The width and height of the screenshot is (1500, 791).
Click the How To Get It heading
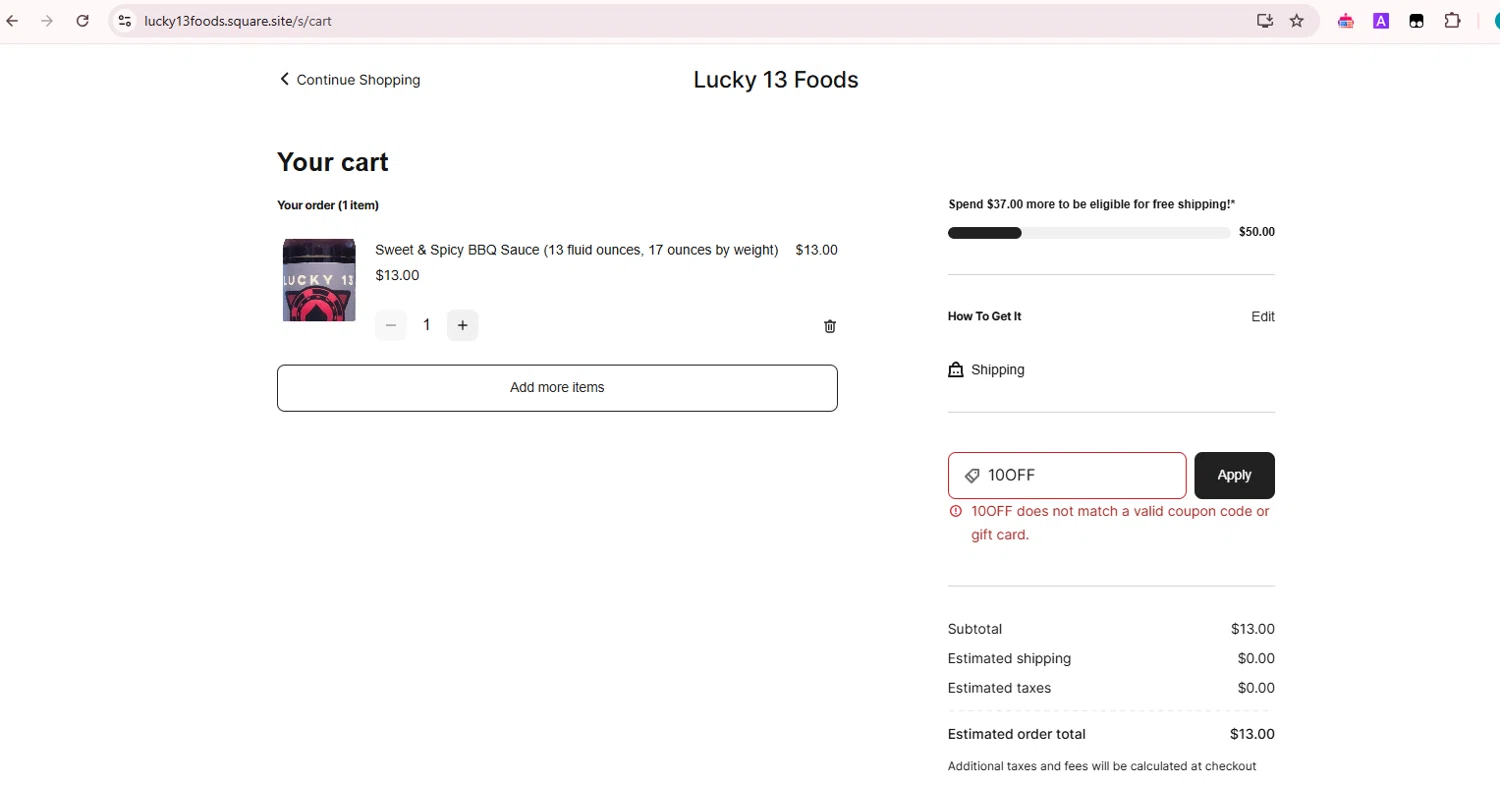click(x=985, y=317)
